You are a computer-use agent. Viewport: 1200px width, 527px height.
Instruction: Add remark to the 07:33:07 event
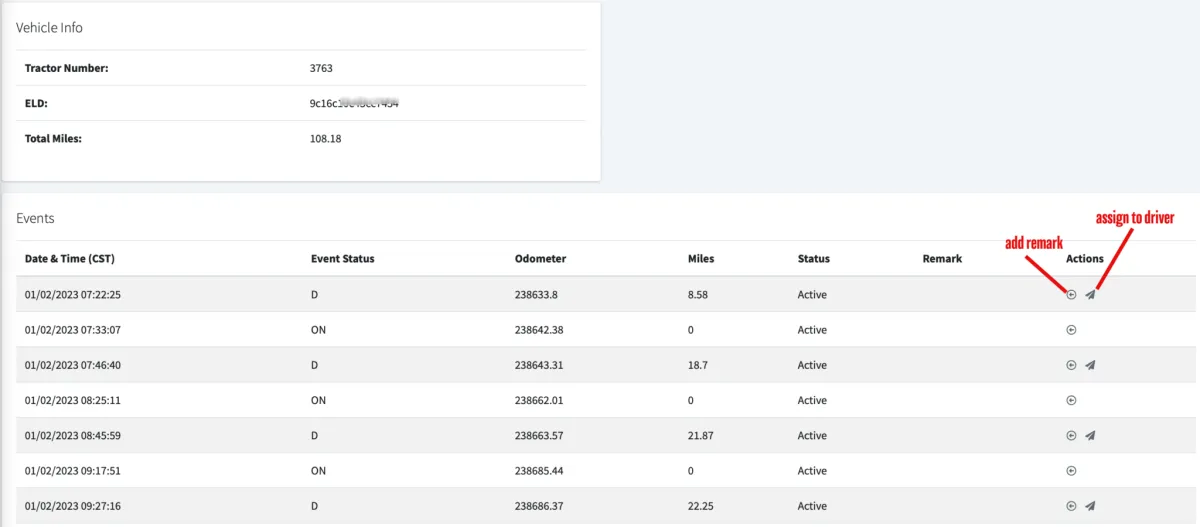pos(1071,330)
